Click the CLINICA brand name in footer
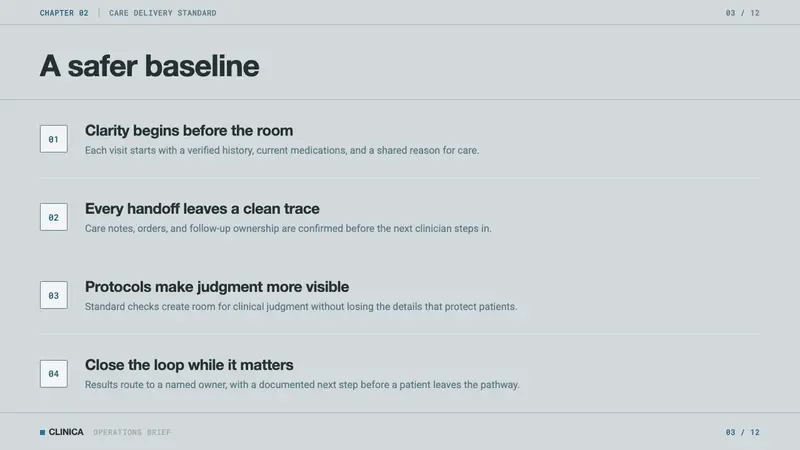The width and height of the screenshot is (800, 450). [x=66, y=432]
